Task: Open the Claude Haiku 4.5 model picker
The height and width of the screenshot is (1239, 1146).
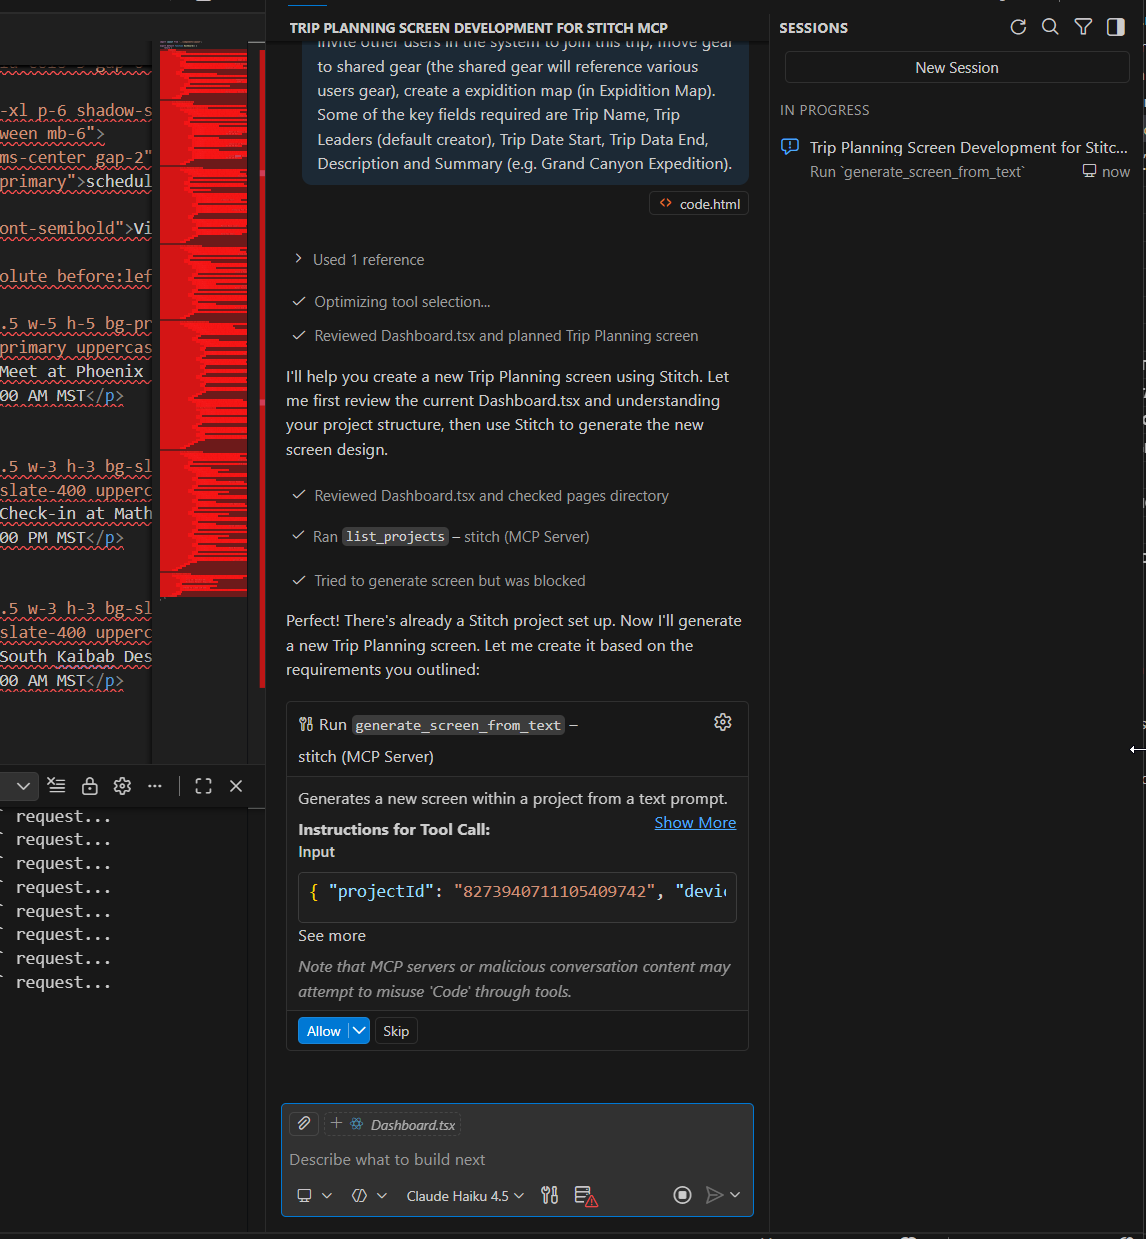Action: pos(465,1196)
